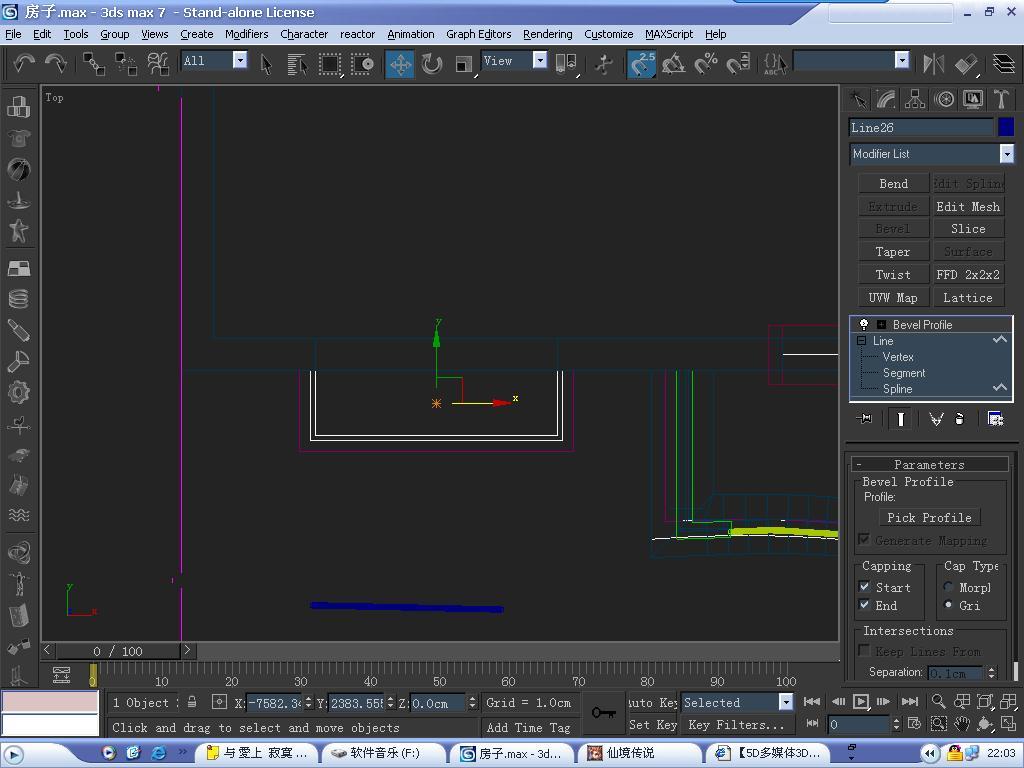The image size is (1024, 768).
Task: Click the Key Filters button
Action: 737,725
